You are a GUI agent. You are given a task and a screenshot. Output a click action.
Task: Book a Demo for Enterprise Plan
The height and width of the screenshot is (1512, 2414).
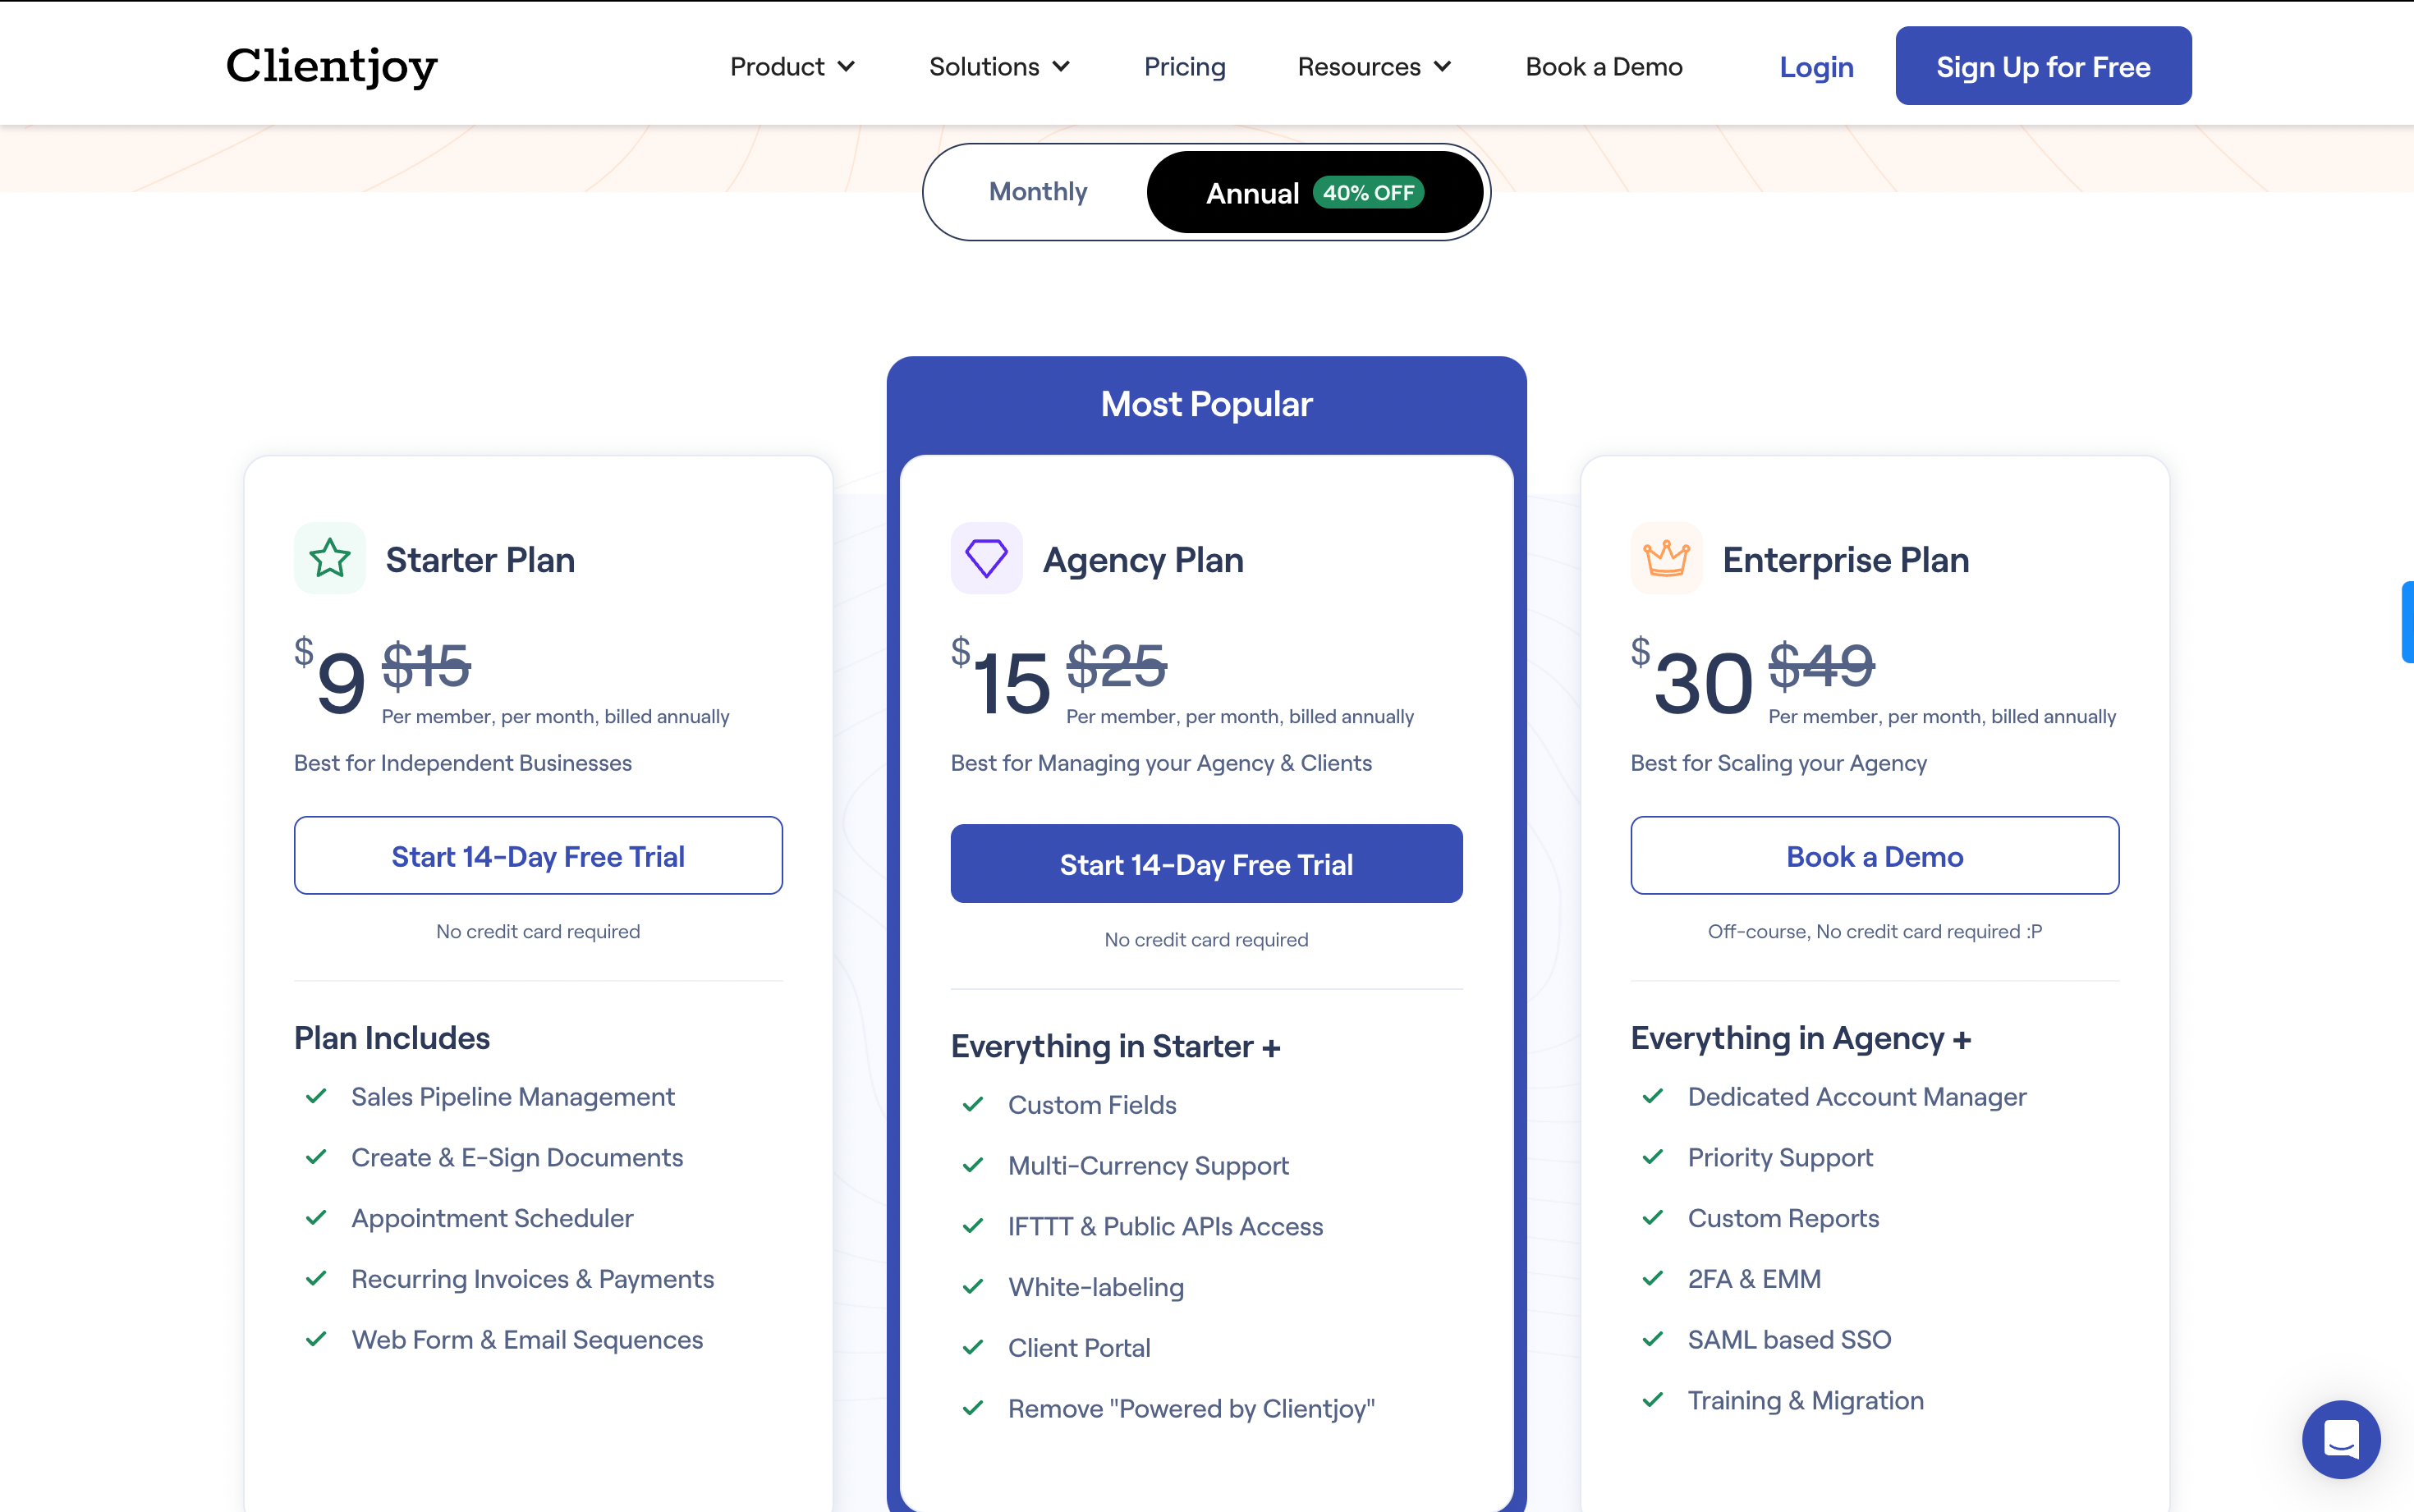coord(1874,855)
